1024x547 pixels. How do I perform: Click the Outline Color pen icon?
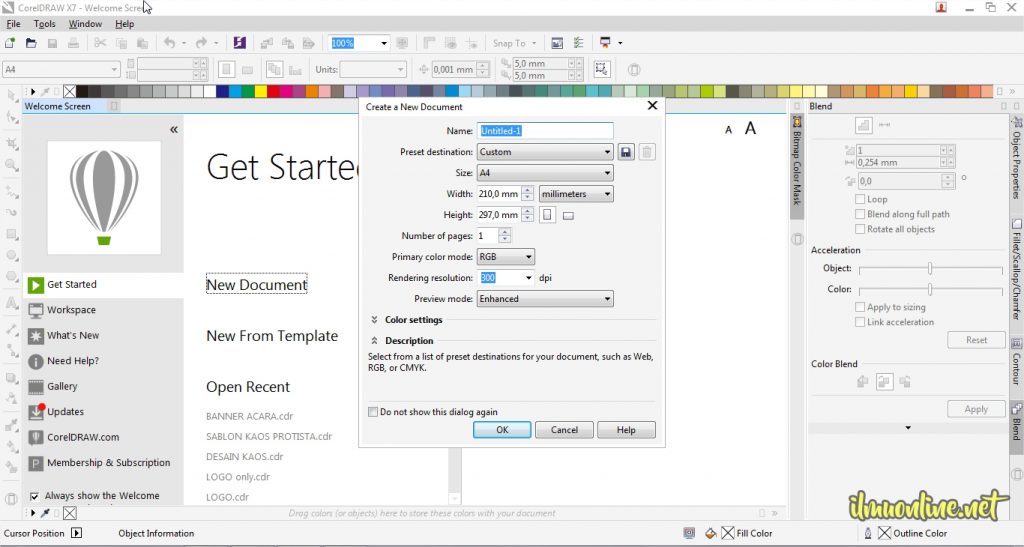[x=867, y=533]
